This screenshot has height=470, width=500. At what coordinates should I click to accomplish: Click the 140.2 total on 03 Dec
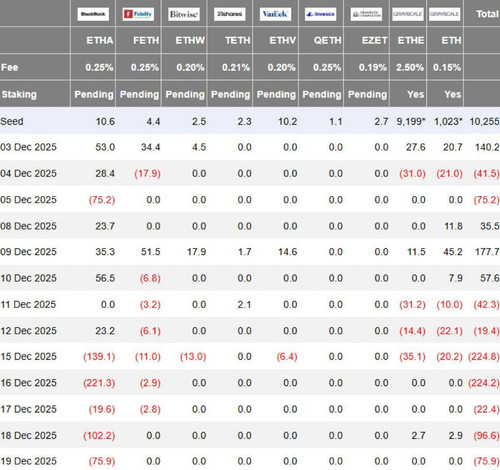click(x=487, y=147)
